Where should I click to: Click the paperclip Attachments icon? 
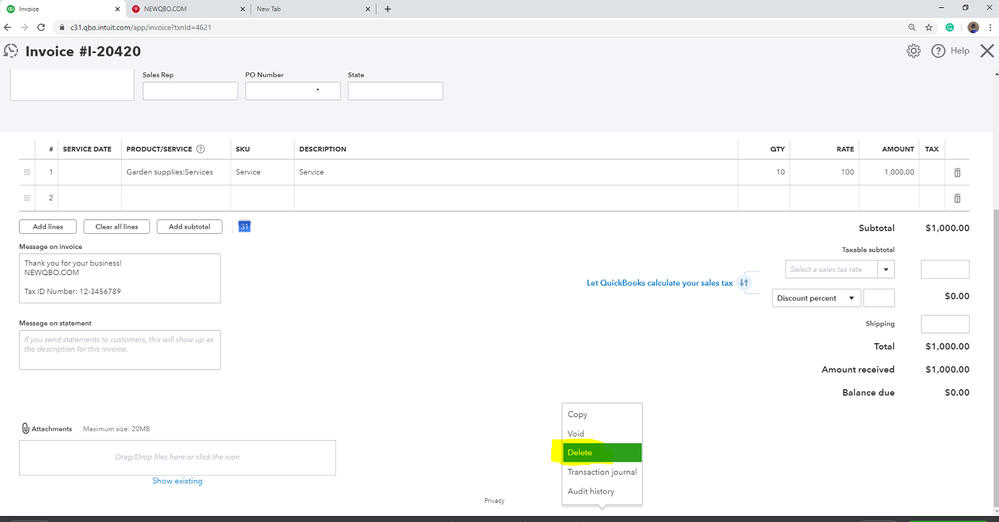point(25,428)
